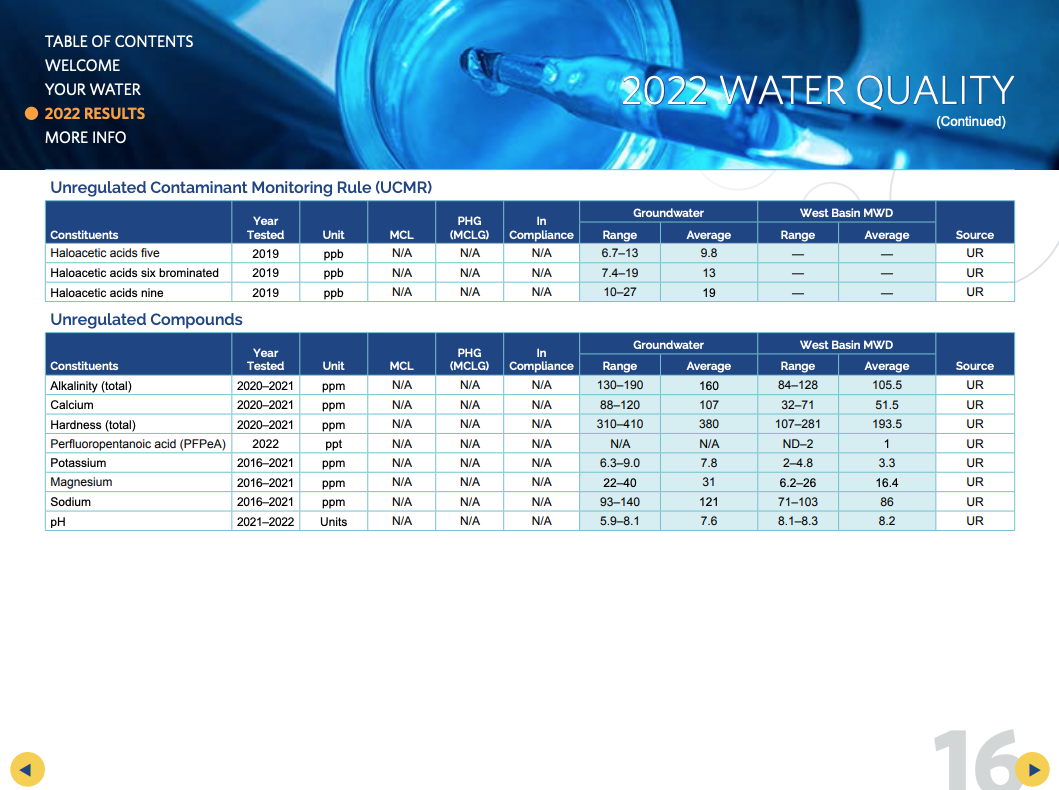
Task: Go to next page arrow button
Action: (1033, 770)
